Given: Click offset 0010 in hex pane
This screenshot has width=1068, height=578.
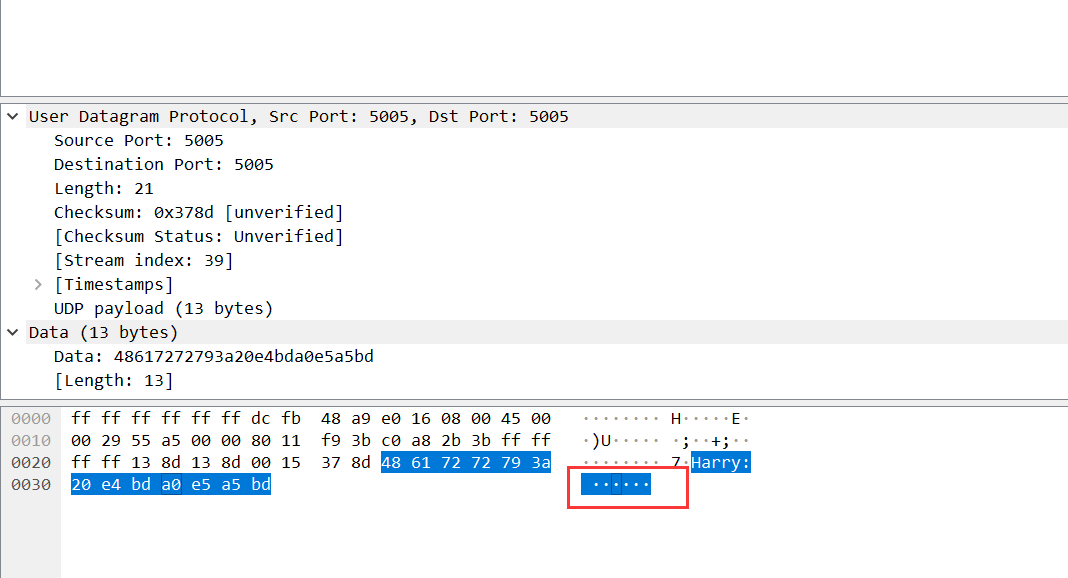Looking at the screenshot, I should tap(31, 440).
